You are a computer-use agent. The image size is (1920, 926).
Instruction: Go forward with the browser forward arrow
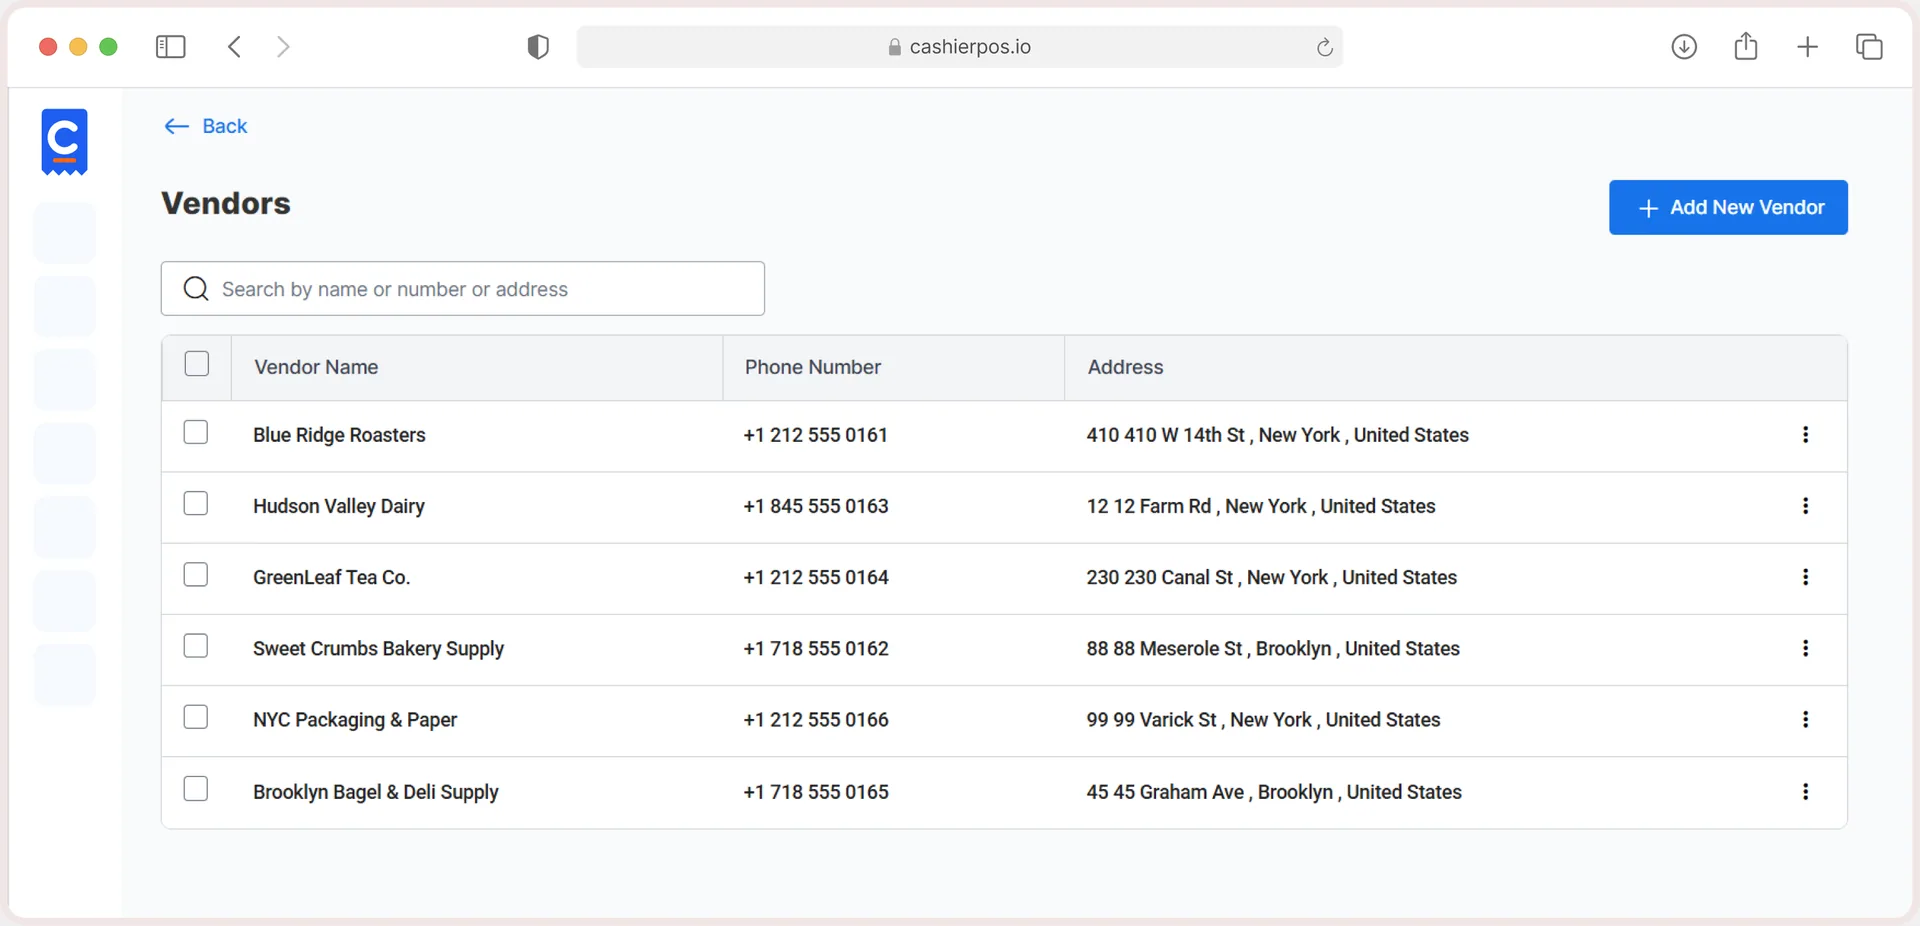[x=283, y=47]
